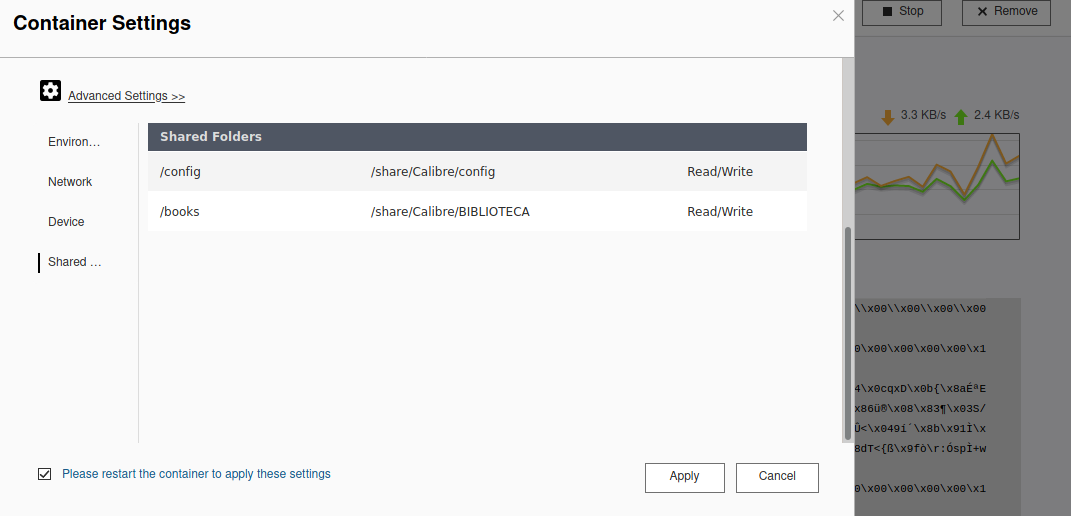The image size is (1071, 516).
Task: Toggle the restart container checkbox
Action: click(44, 474)
